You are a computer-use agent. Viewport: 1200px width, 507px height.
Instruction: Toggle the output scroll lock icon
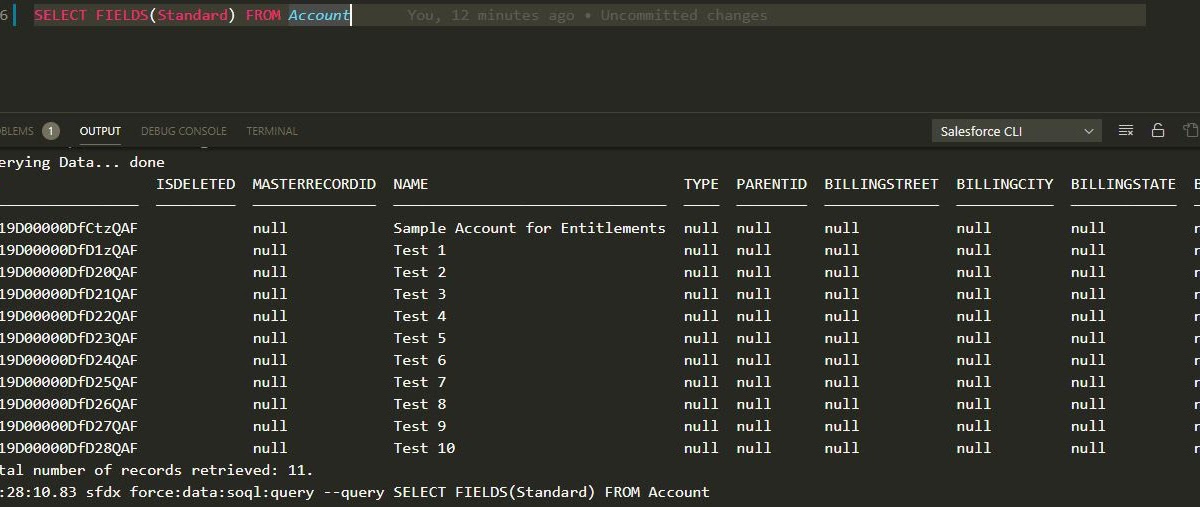tap(1158, 131)
